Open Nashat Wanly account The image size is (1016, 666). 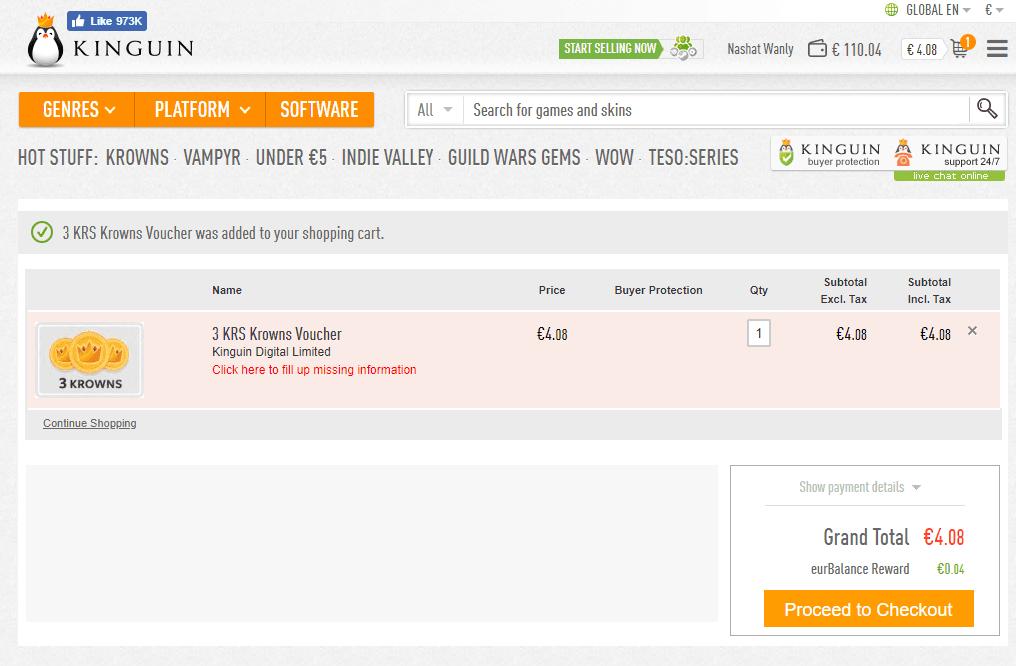[760, 49]
